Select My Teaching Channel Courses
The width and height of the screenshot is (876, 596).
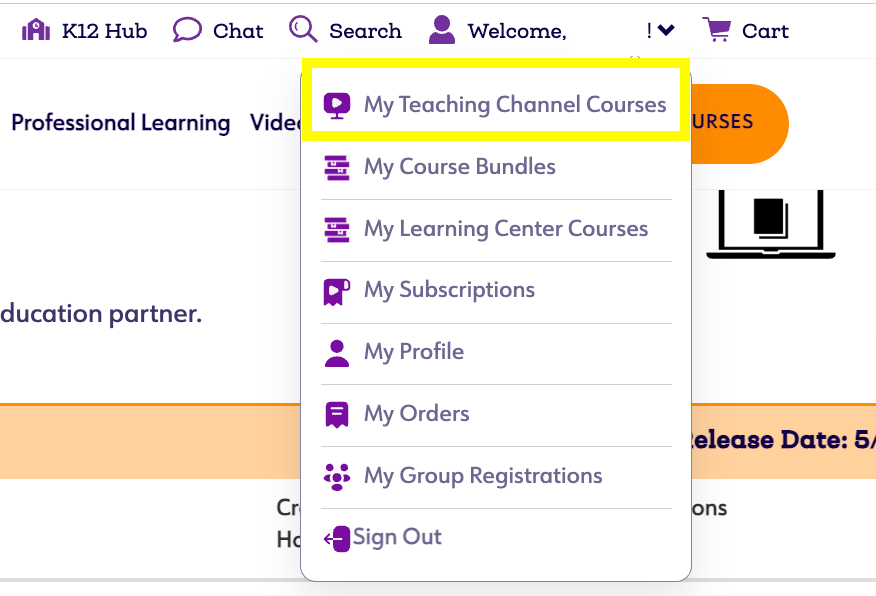click(x=514, y=105)
